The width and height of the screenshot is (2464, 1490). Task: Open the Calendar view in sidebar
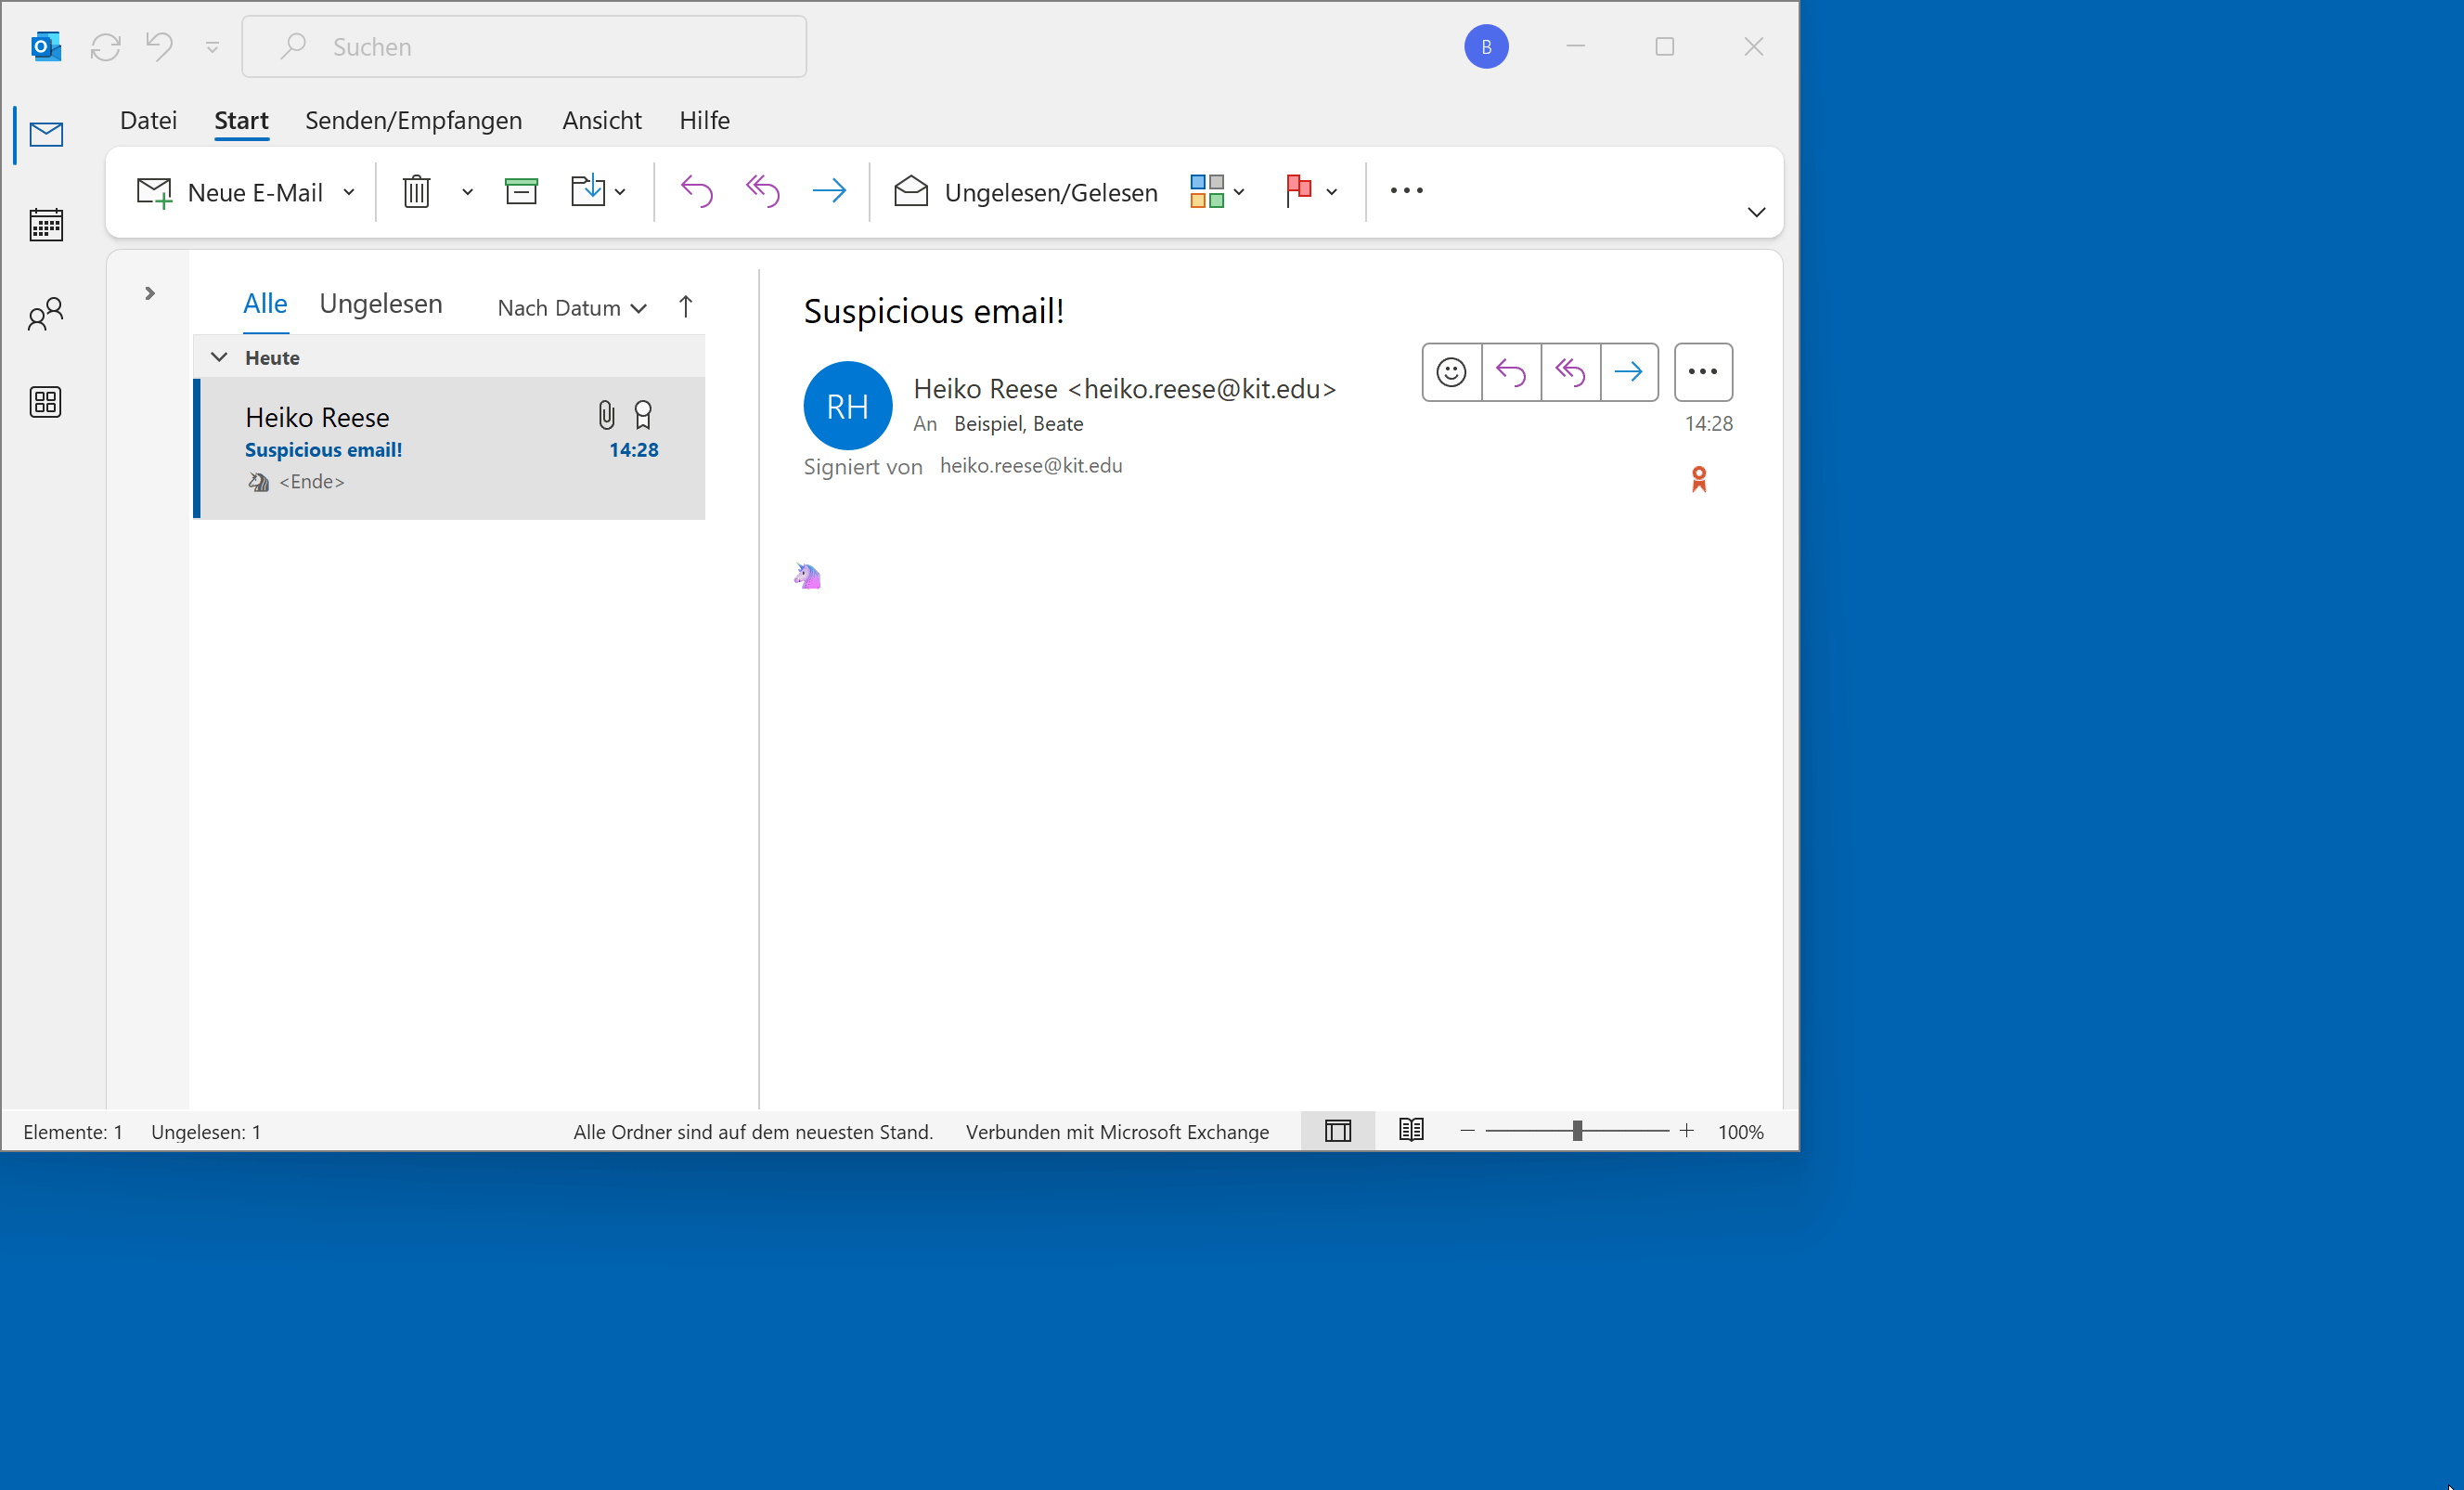pyautogui.click(x=46, y=225)
